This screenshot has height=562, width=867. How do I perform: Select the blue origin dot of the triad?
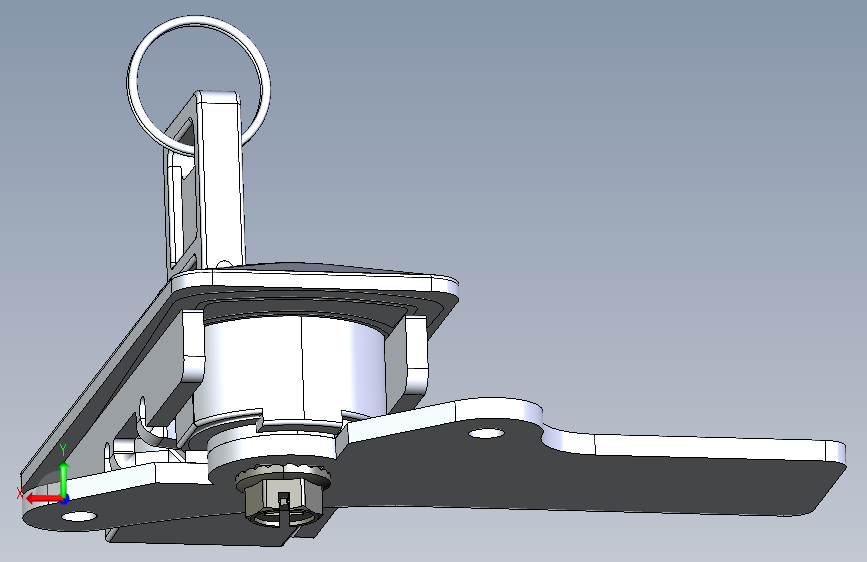64,499
